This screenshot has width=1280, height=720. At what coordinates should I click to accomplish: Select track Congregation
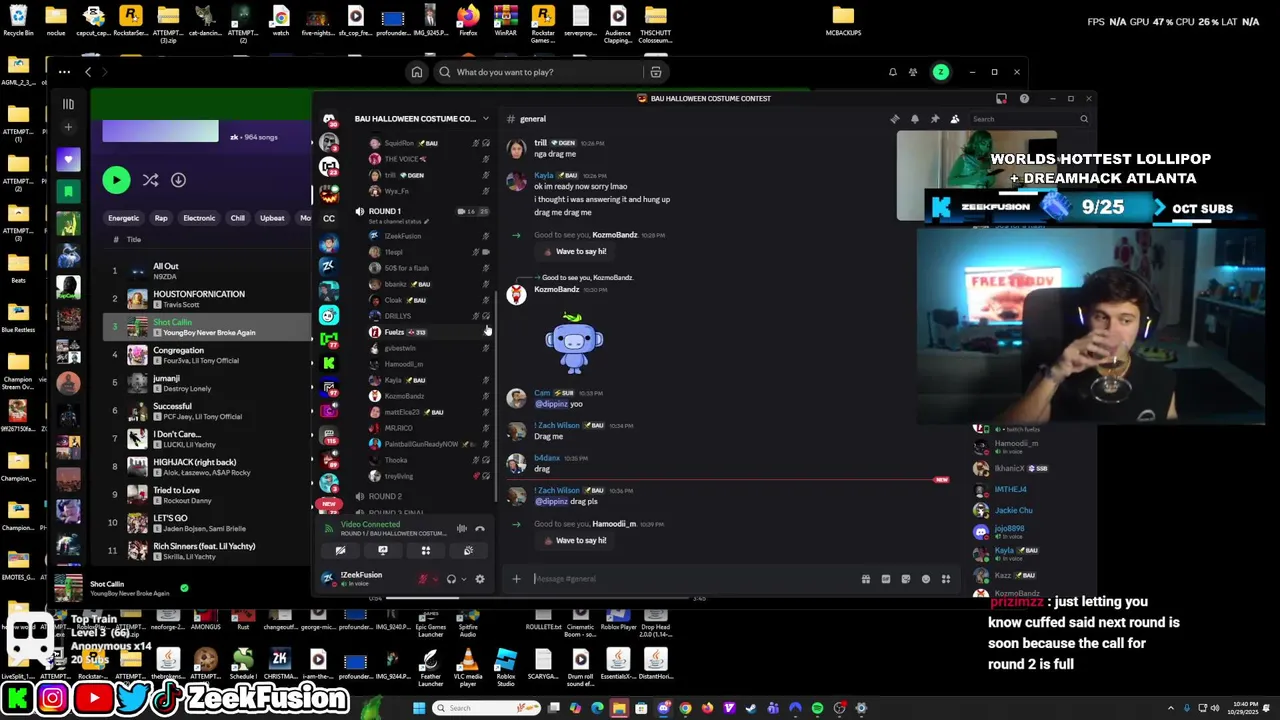point(208,355)
